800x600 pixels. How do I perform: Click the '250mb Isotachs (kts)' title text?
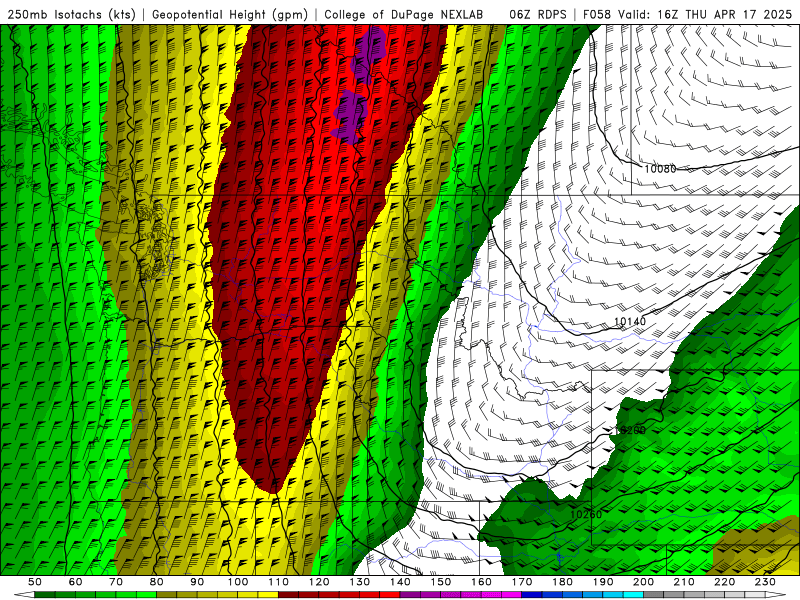tap(72, 15)
